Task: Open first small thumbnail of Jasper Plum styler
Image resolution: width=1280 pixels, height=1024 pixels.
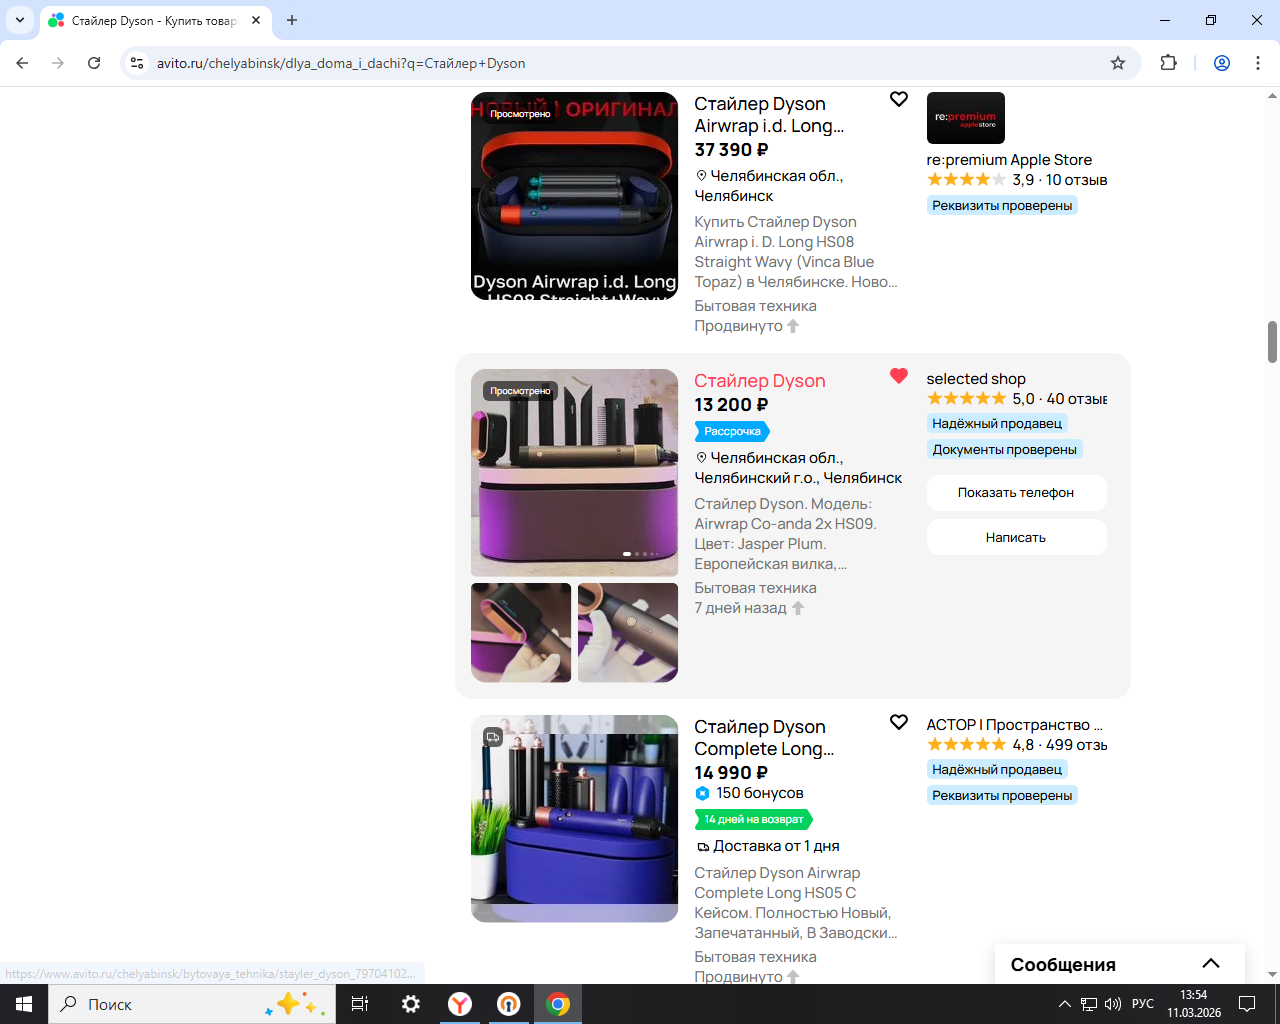Action: (x=521, y=633)
